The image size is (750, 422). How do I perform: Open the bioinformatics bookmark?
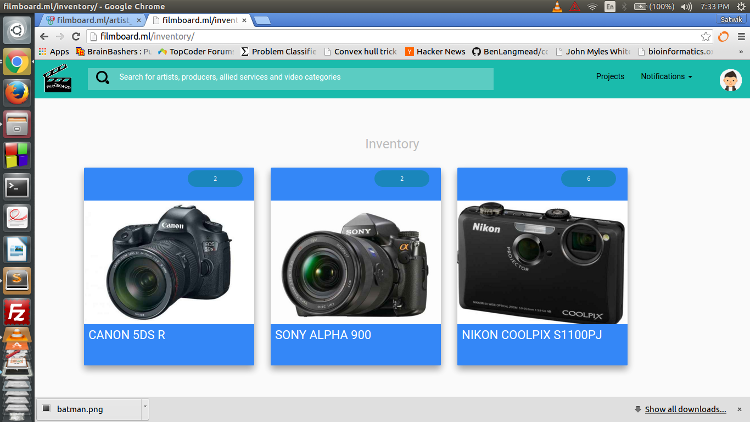coord(675,51)
